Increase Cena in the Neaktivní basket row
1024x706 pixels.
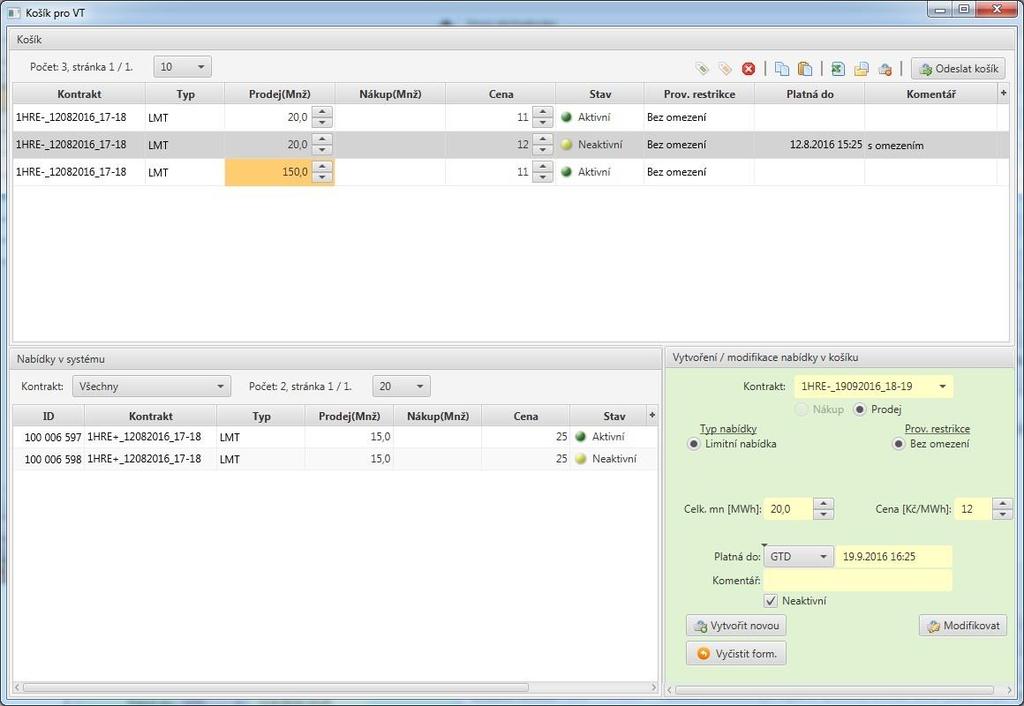[x=543, y=139]
